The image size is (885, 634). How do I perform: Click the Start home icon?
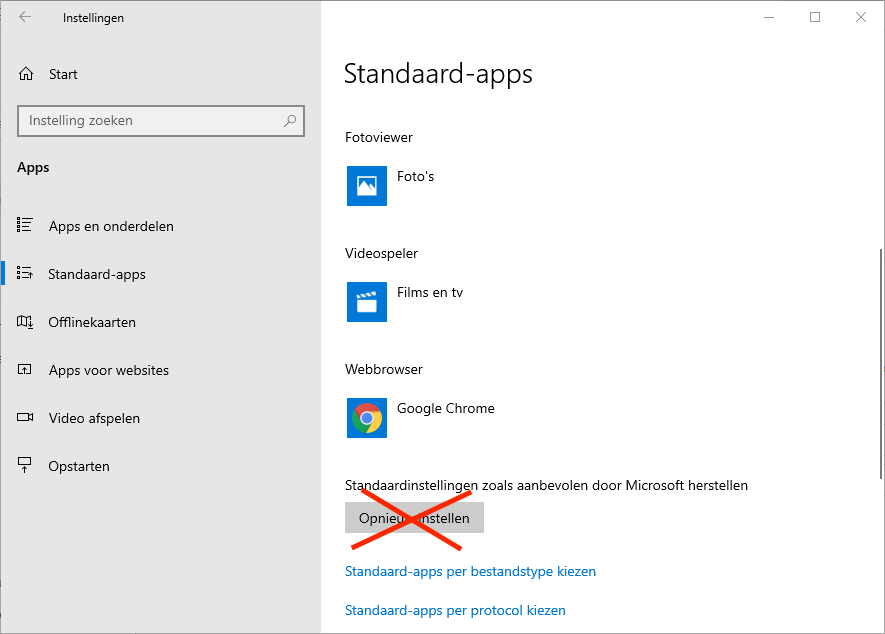coord(26,74)
